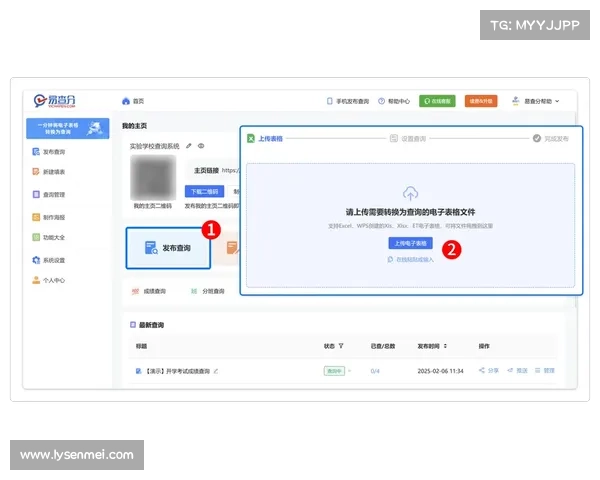Click the user avatar icon
This screenshot has height=480, width=600.
[x=515, y=101]
